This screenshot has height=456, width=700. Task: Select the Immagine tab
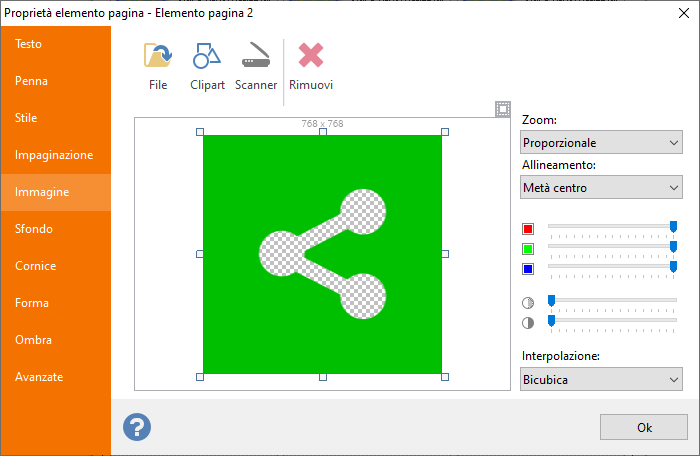[56, 192]
